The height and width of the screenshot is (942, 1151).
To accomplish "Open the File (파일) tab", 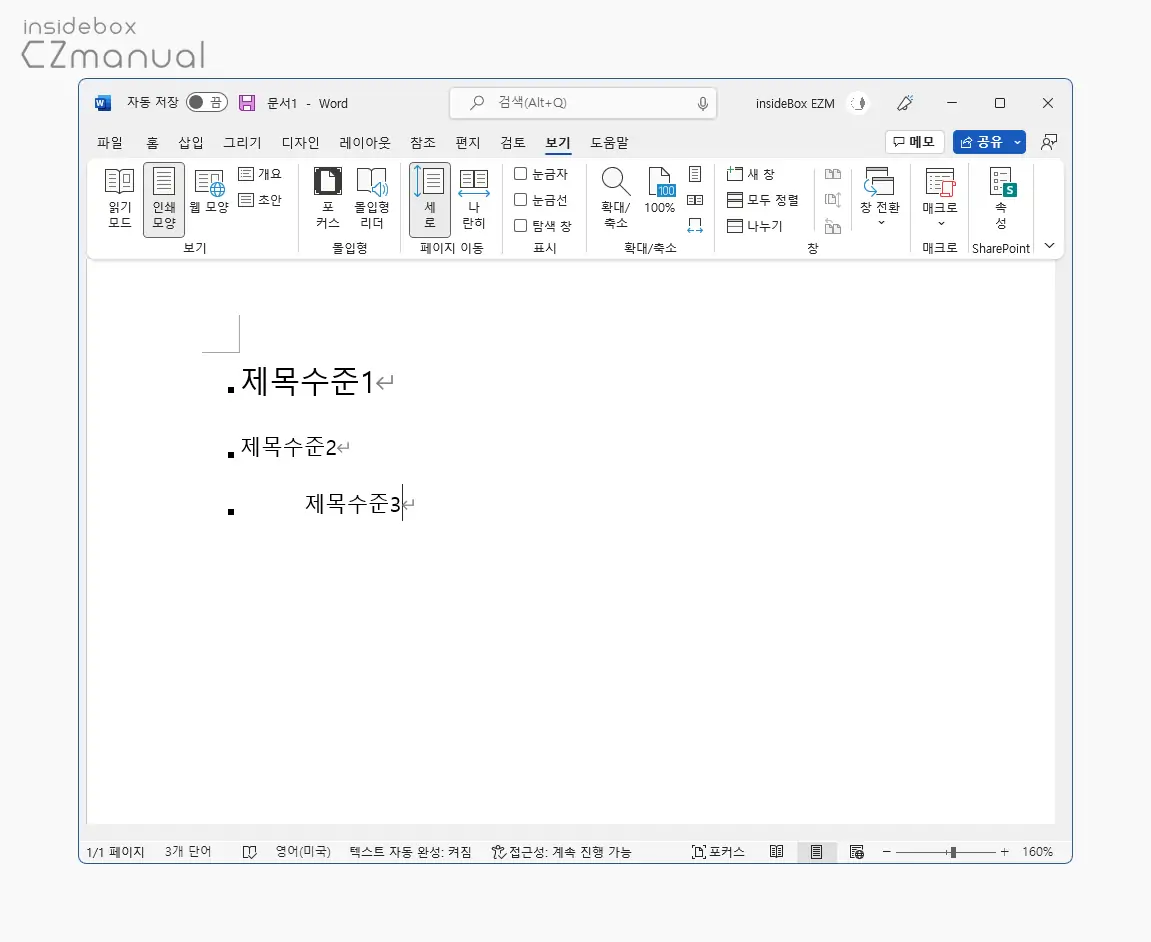I will 110,142.
